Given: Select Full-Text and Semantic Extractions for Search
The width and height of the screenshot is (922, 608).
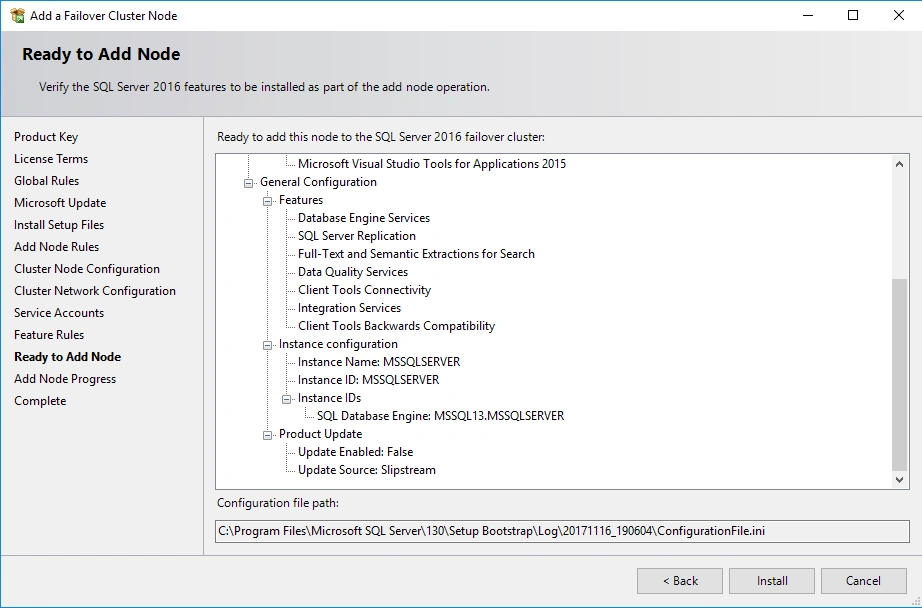Looking at the screenshot, I should [x=416, y=254].
